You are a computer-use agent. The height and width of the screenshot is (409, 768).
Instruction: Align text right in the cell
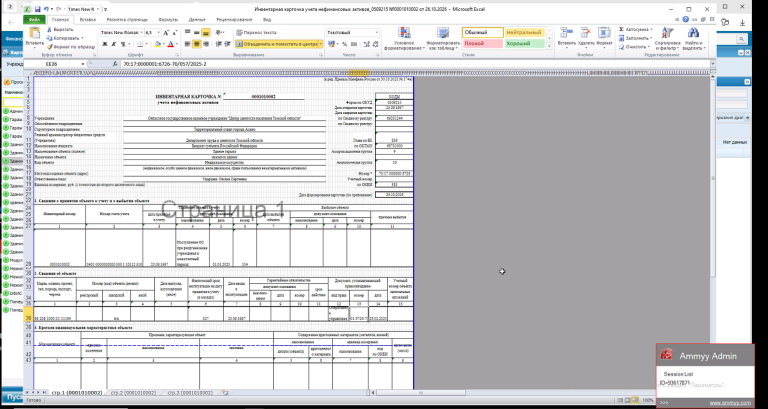click(206, 44)
